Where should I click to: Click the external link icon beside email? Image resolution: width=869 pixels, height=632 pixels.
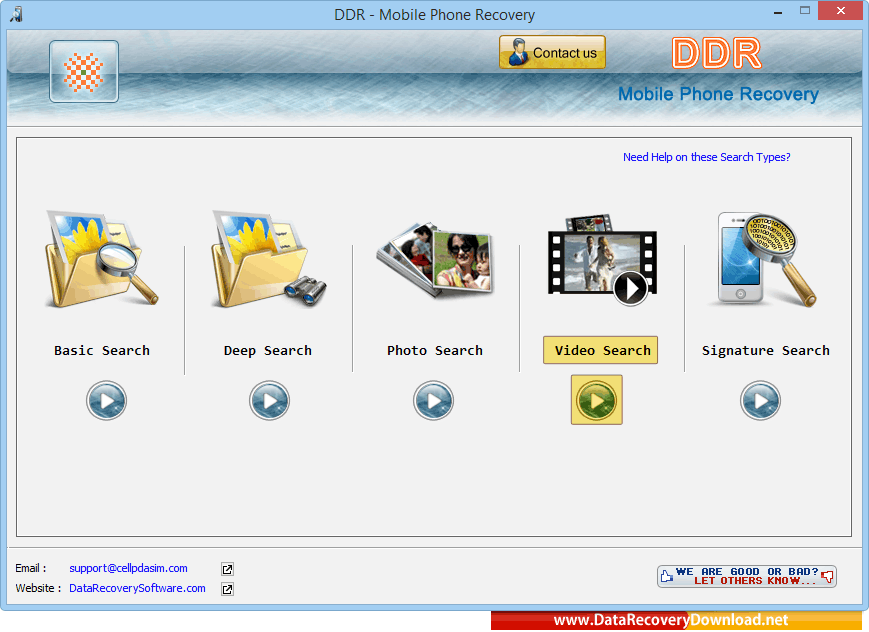pos(227,569)
